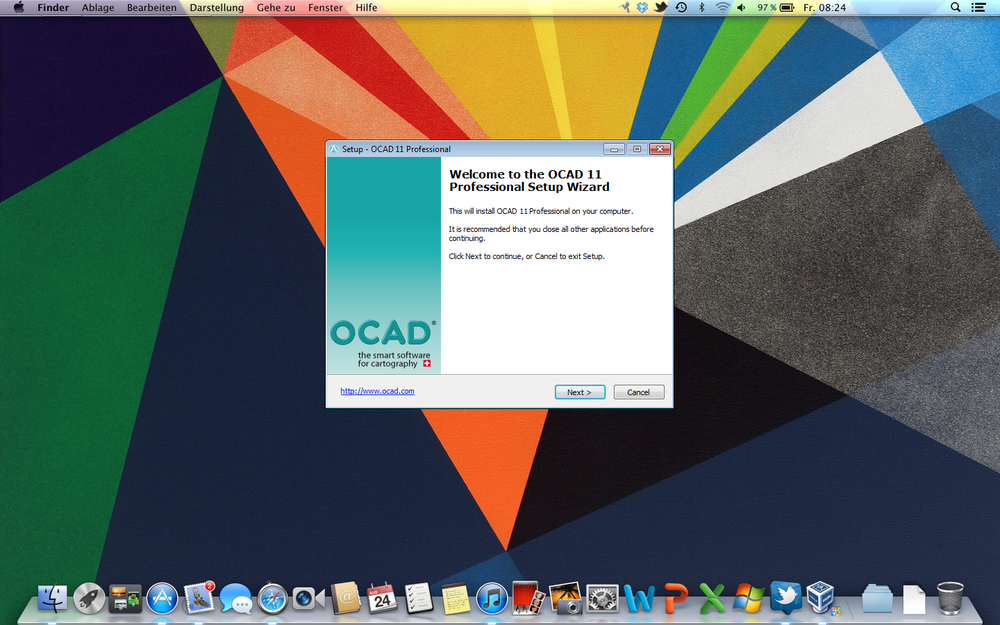Viewport: 1000px width, 625px height.
Task: Open iTunes from the Dock
Action: point(492,598)
